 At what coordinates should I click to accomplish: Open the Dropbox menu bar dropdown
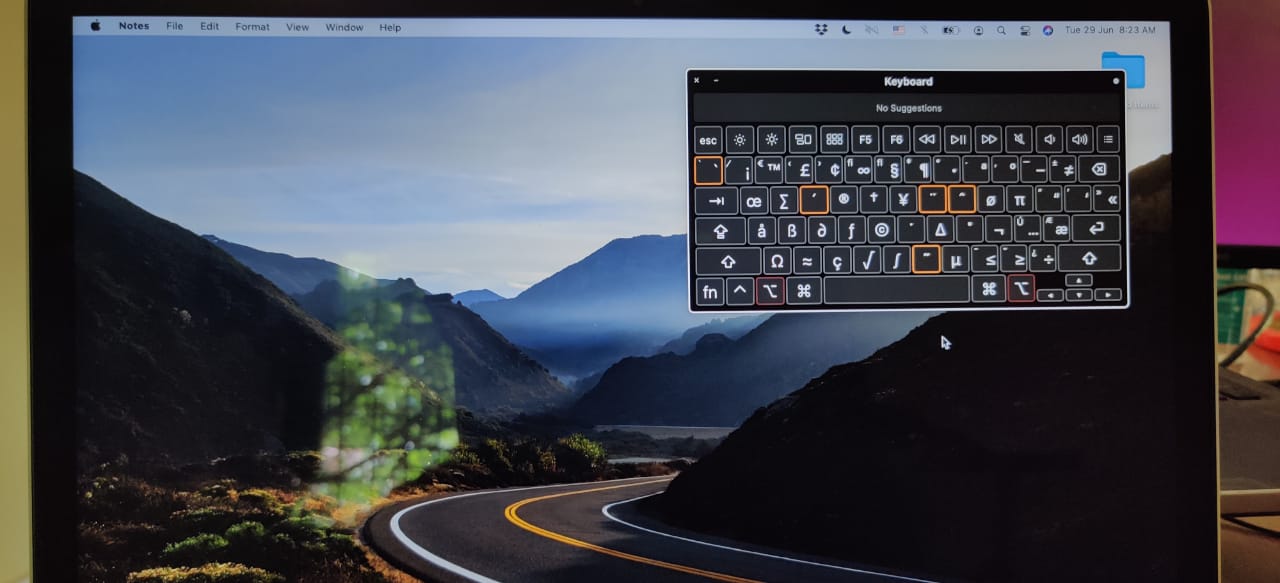click(821, 30)
